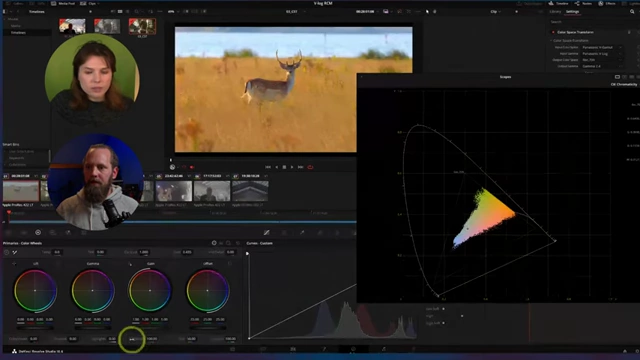
Task: Jump to last frame in viewer transport
Action: point(300,167)
